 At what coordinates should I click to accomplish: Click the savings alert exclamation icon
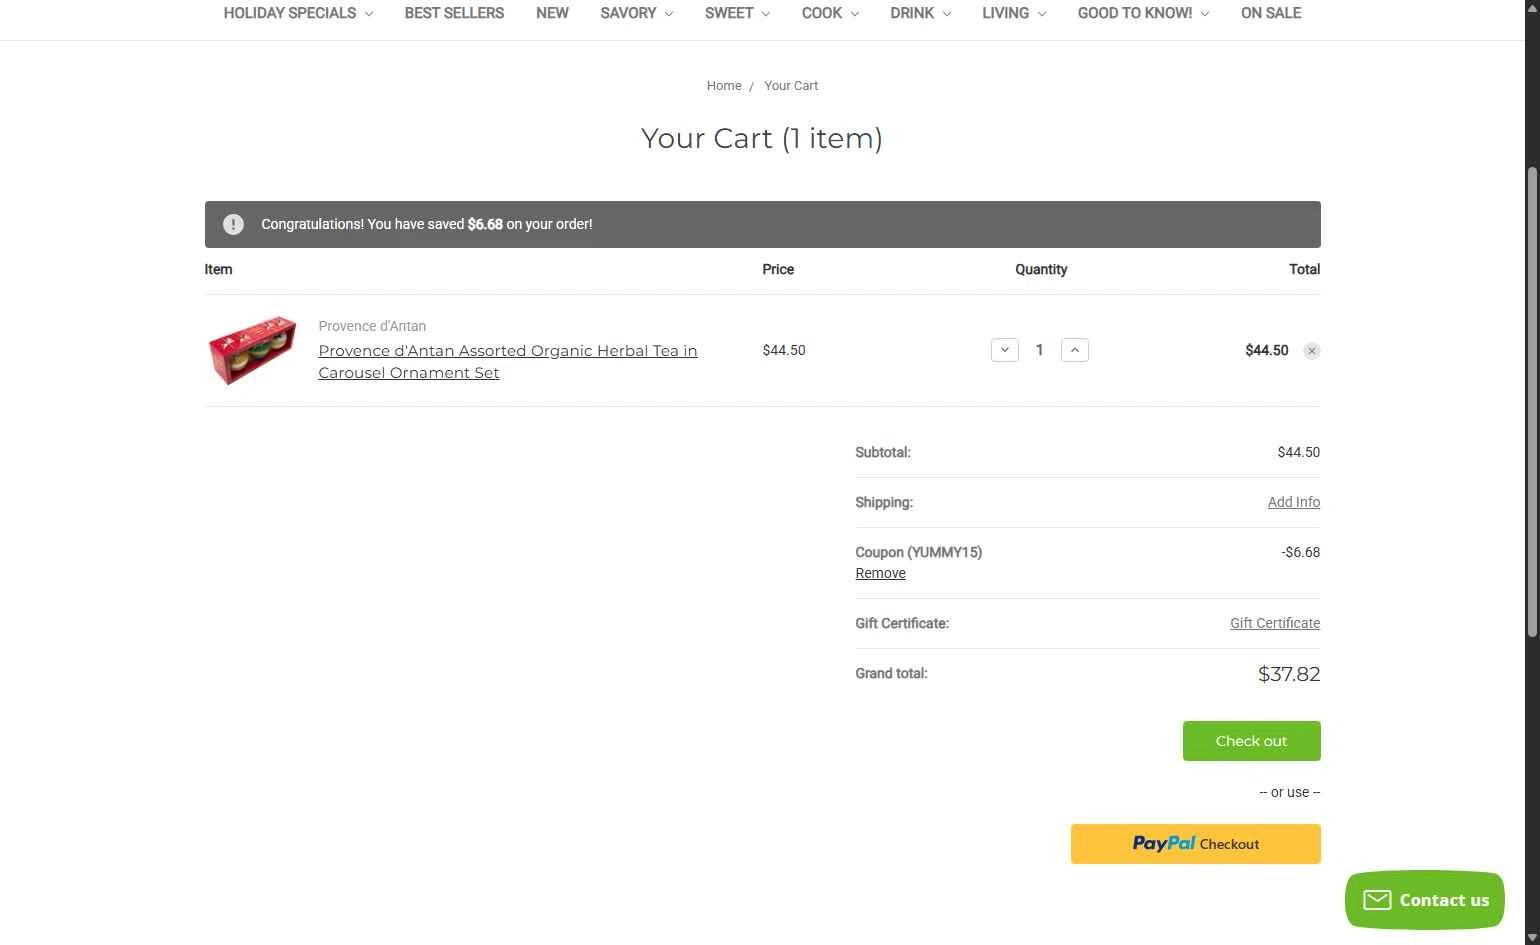pyautogui.click(x=233, y=224)
